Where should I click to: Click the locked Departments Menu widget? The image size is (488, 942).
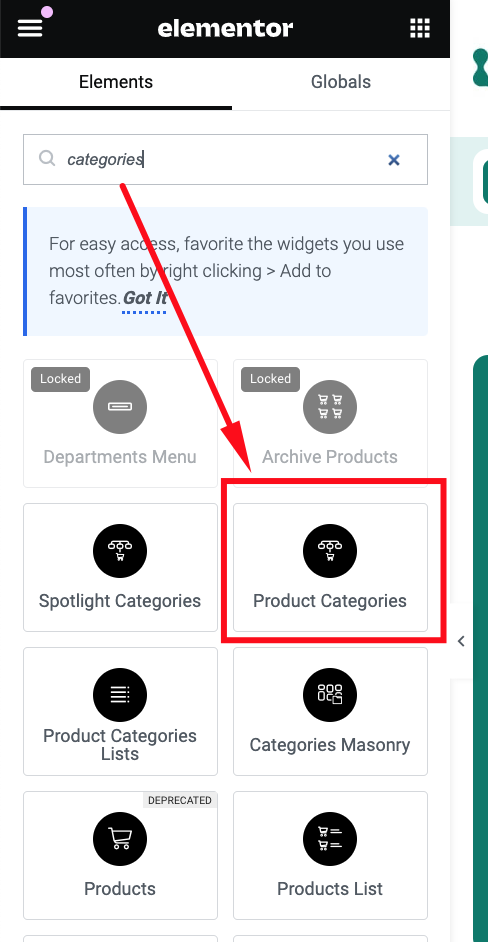coord(120,424)
